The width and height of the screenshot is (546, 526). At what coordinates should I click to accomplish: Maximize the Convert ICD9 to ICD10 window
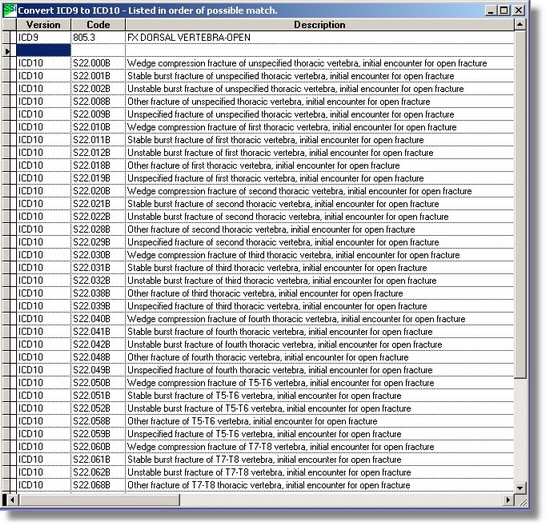pos(504,10)
